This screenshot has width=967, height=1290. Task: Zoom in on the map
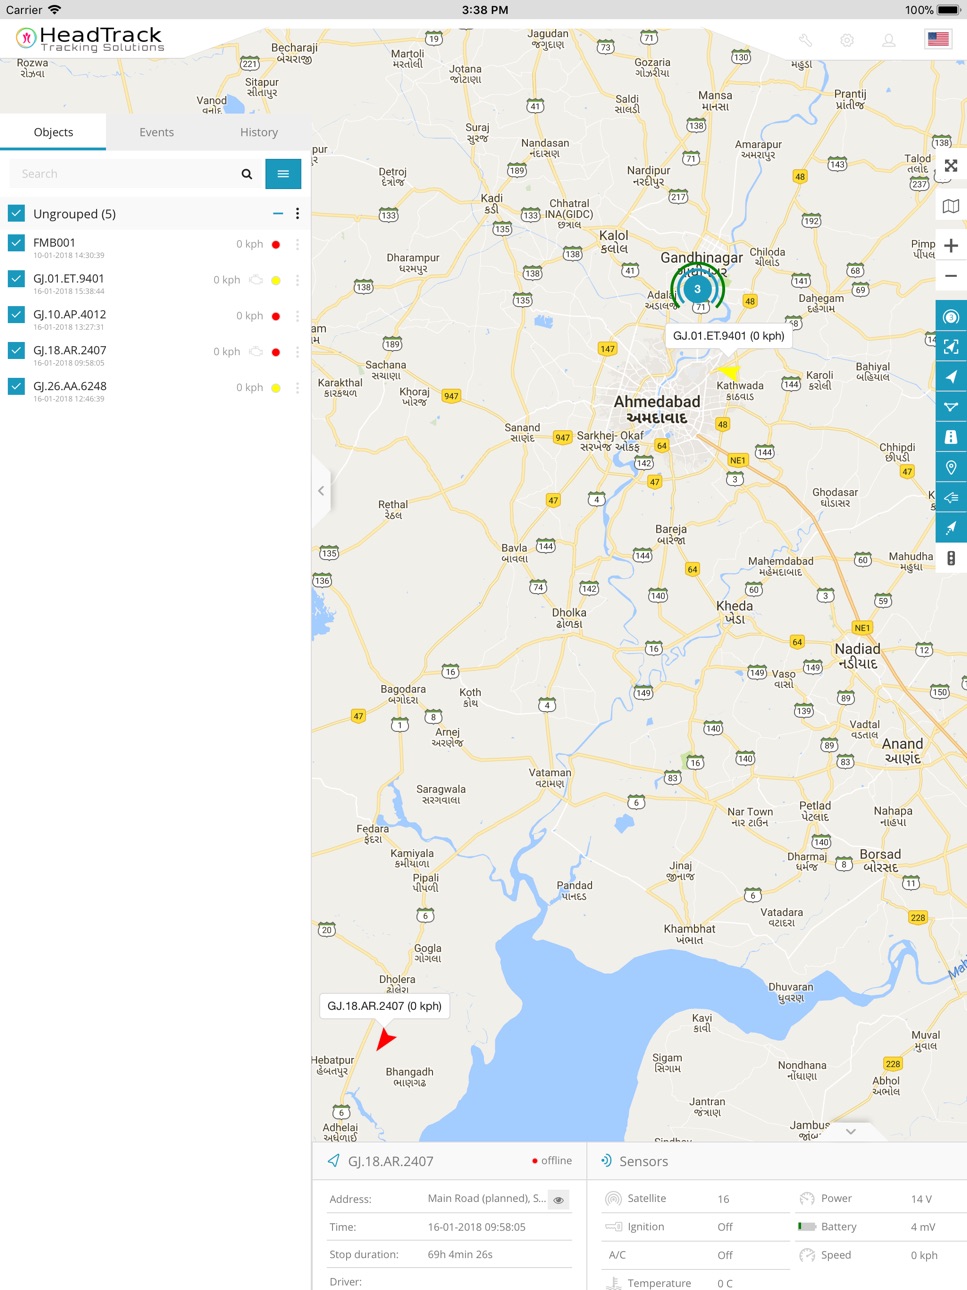(x=951, y=246)
